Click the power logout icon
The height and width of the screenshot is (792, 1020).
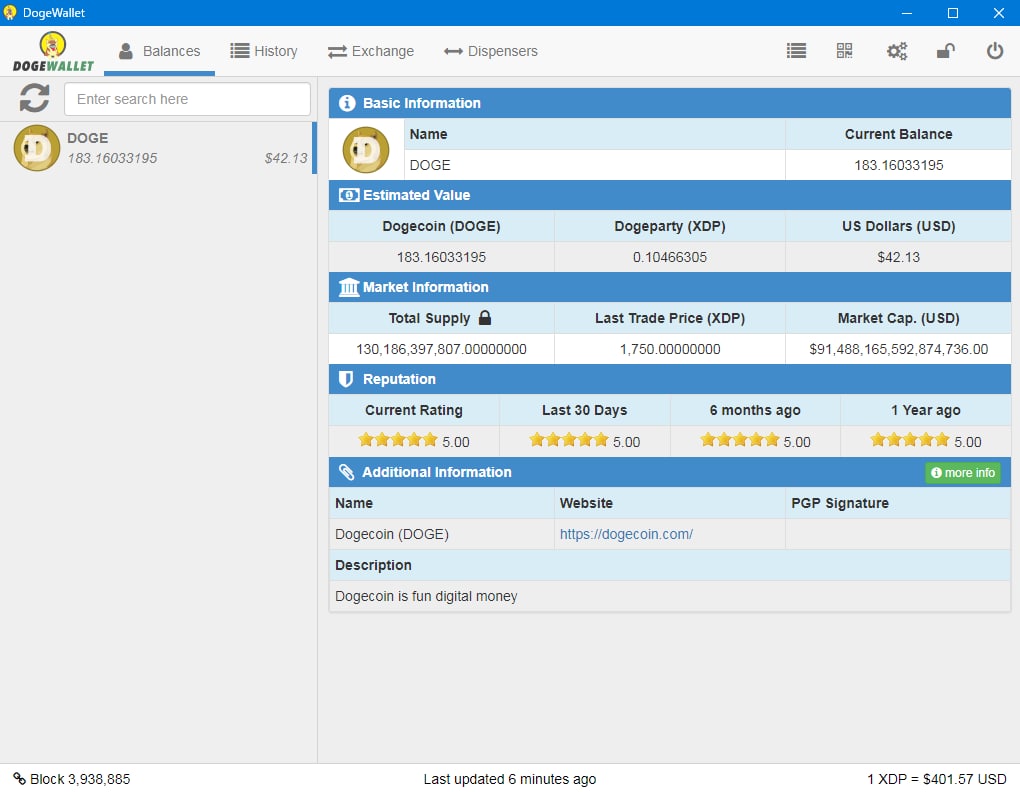995,51
